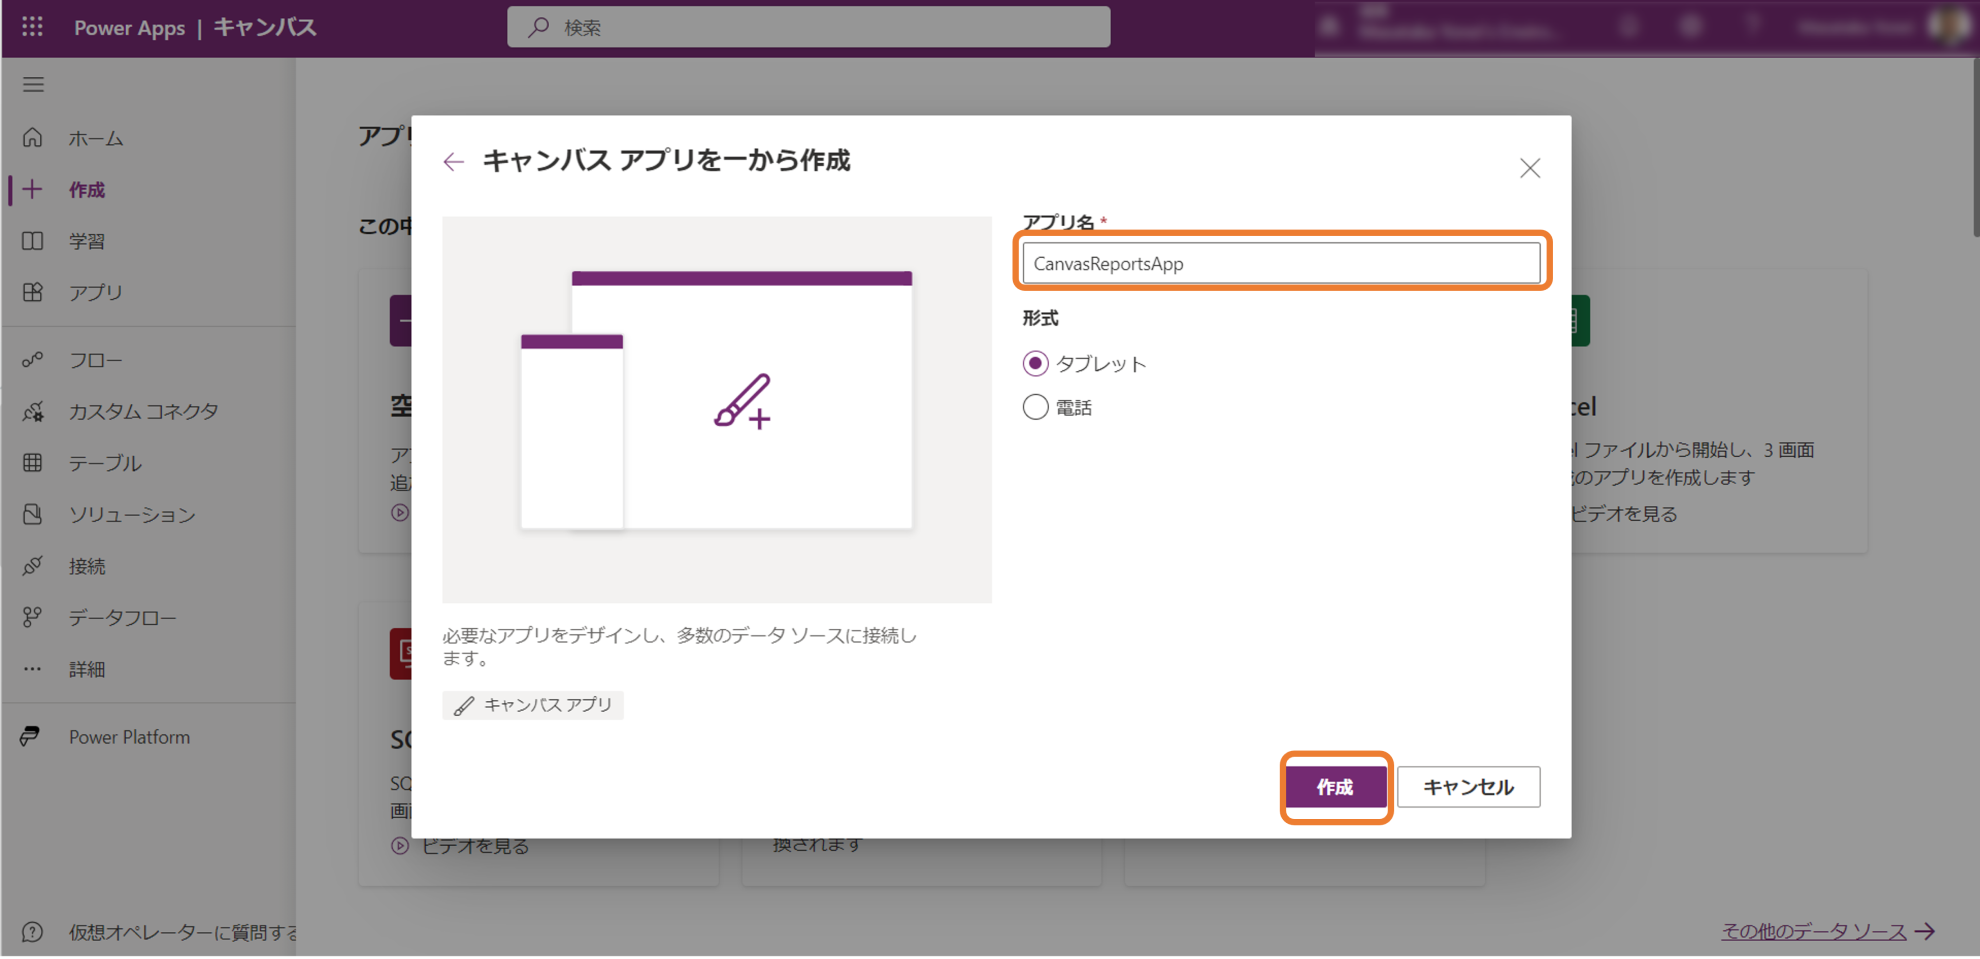Click the virtual operator help icon
Viewport: 1980px width, 959px height.
point(33,932)
